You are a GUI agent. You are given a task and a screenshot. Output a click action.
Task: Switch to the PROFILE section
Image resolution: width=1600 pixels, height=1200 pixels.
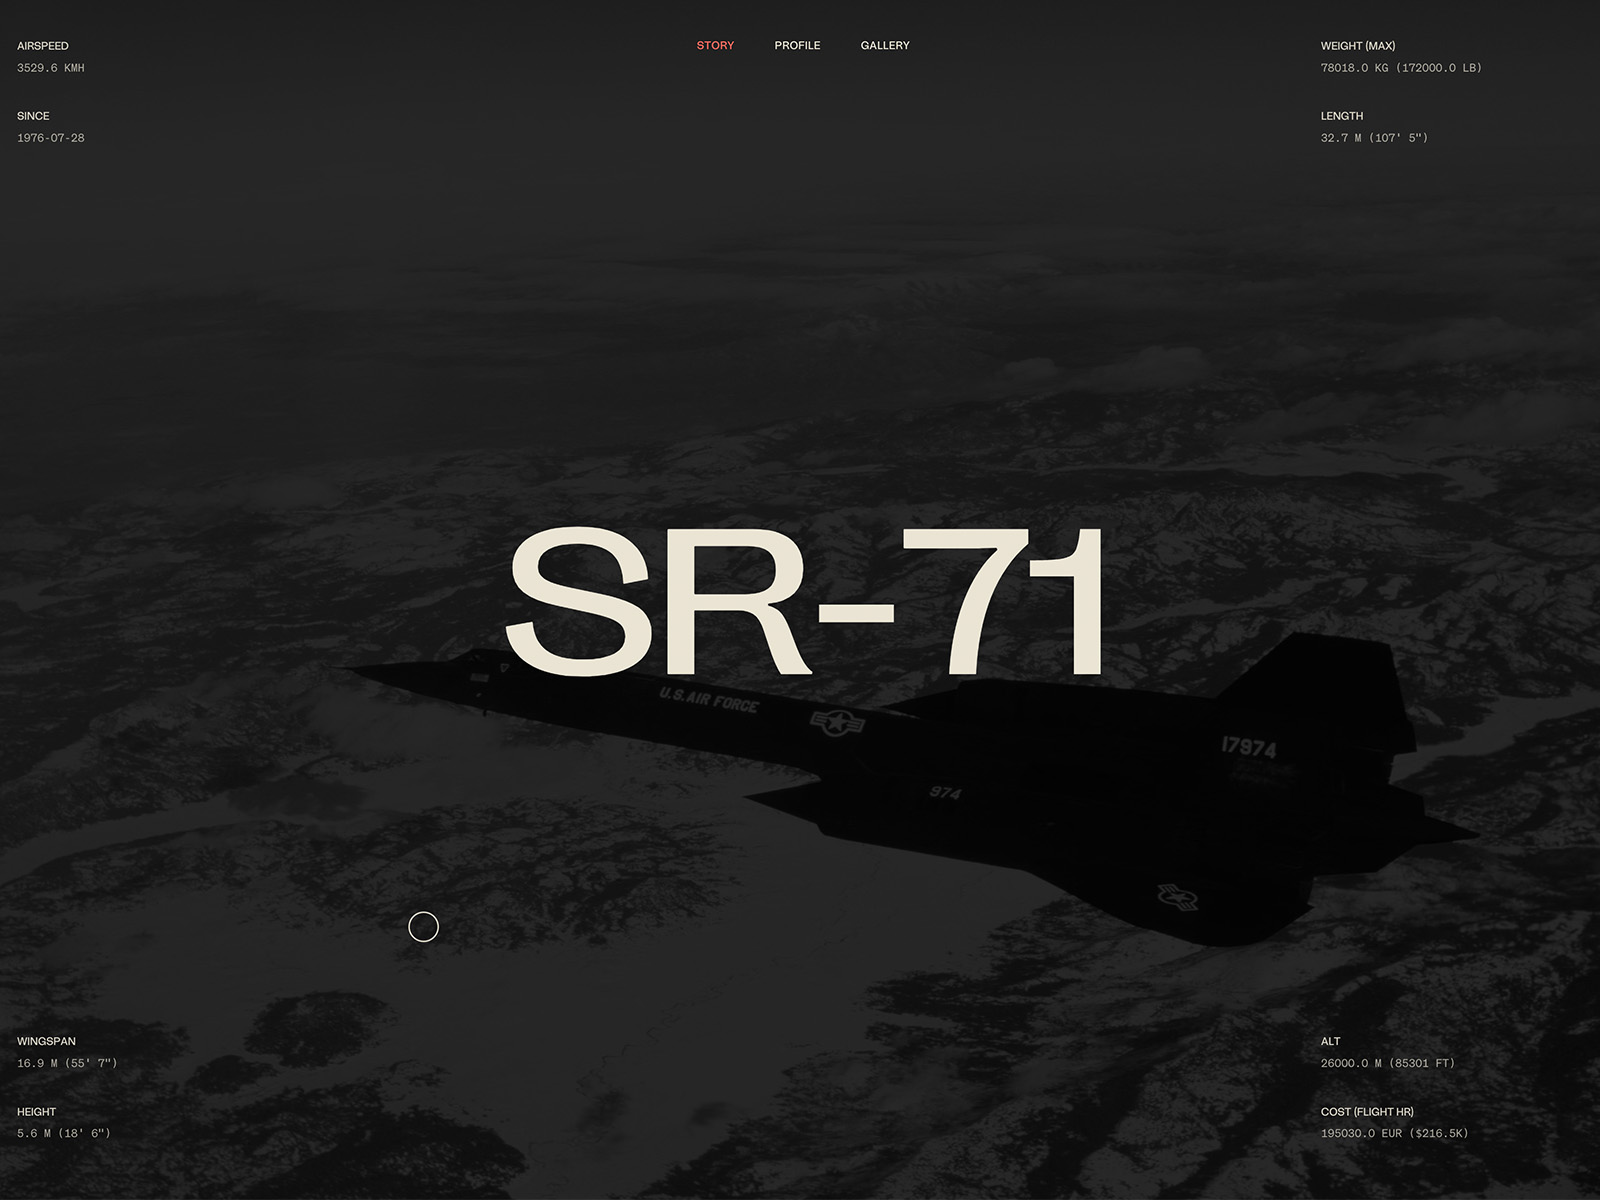coord(797,46)
